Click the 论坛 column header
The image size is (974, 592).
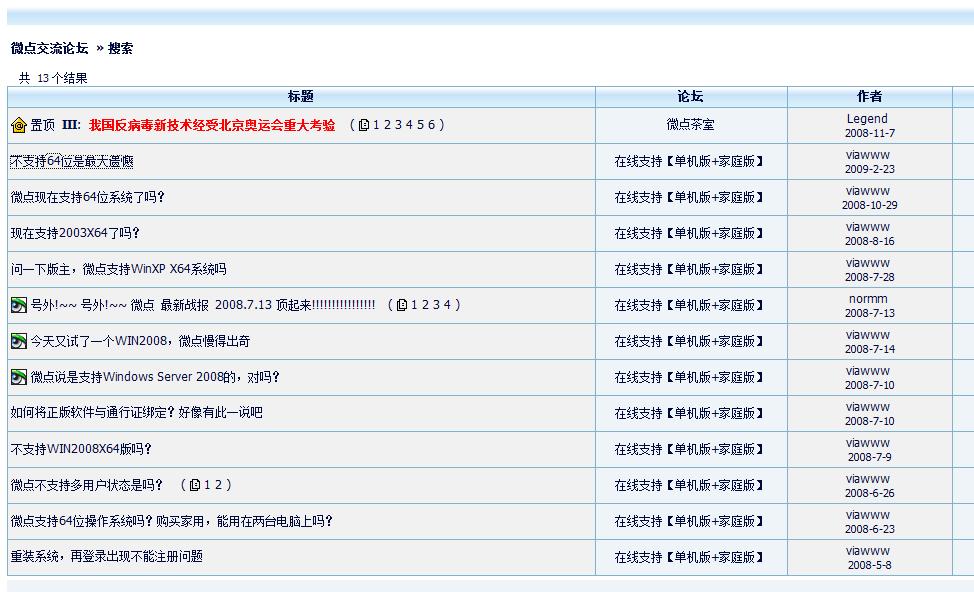point(690,96)
